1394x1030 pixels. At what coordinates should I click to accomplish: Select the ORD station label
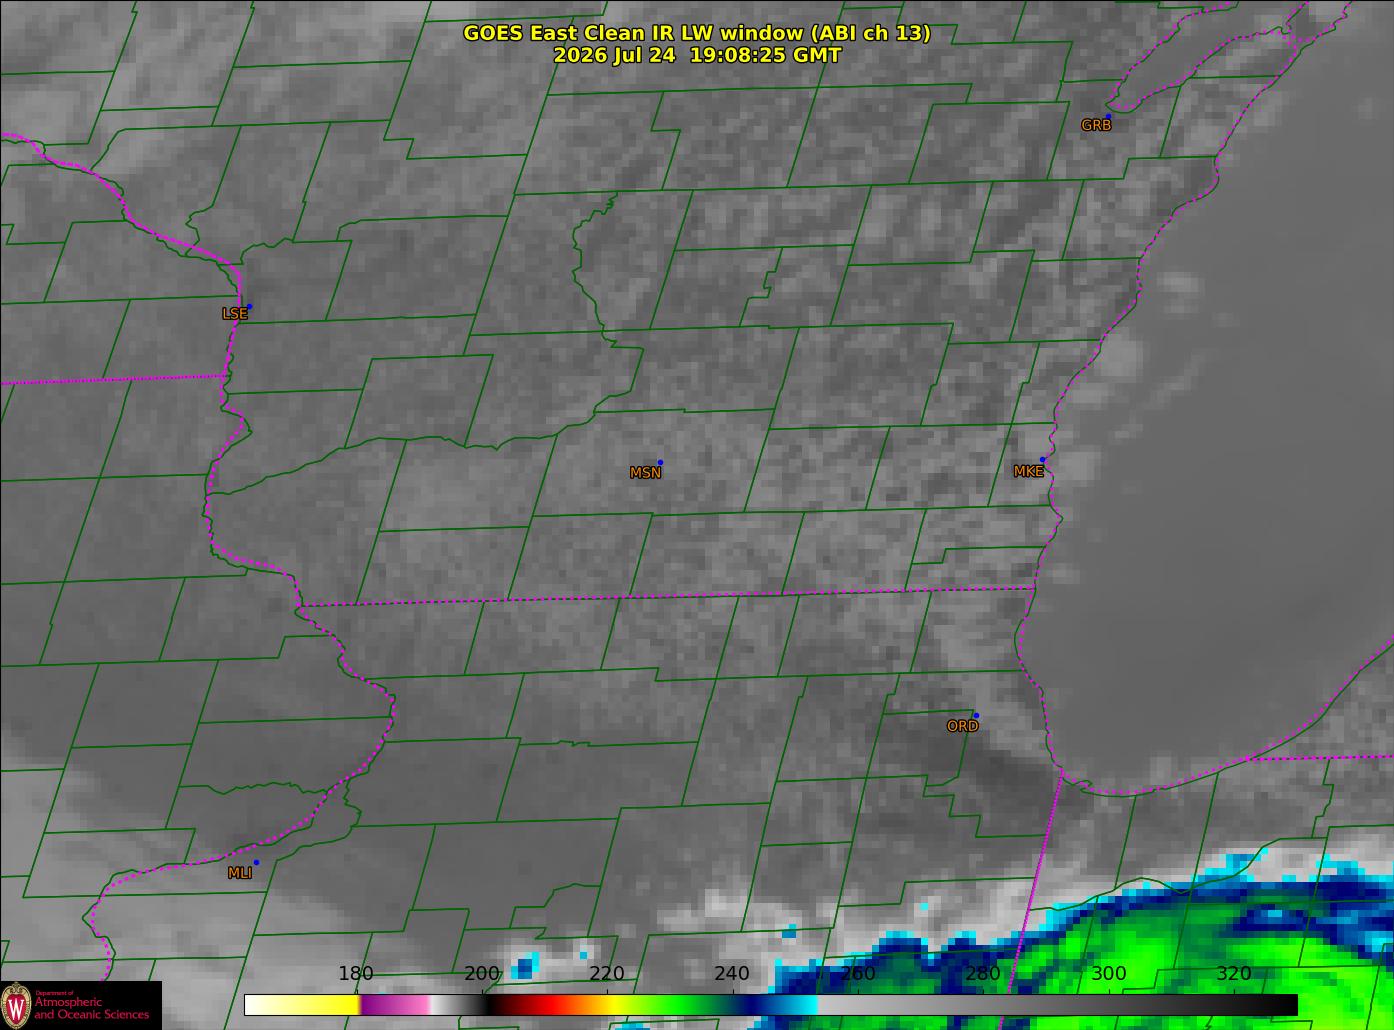tap(962, 727)
